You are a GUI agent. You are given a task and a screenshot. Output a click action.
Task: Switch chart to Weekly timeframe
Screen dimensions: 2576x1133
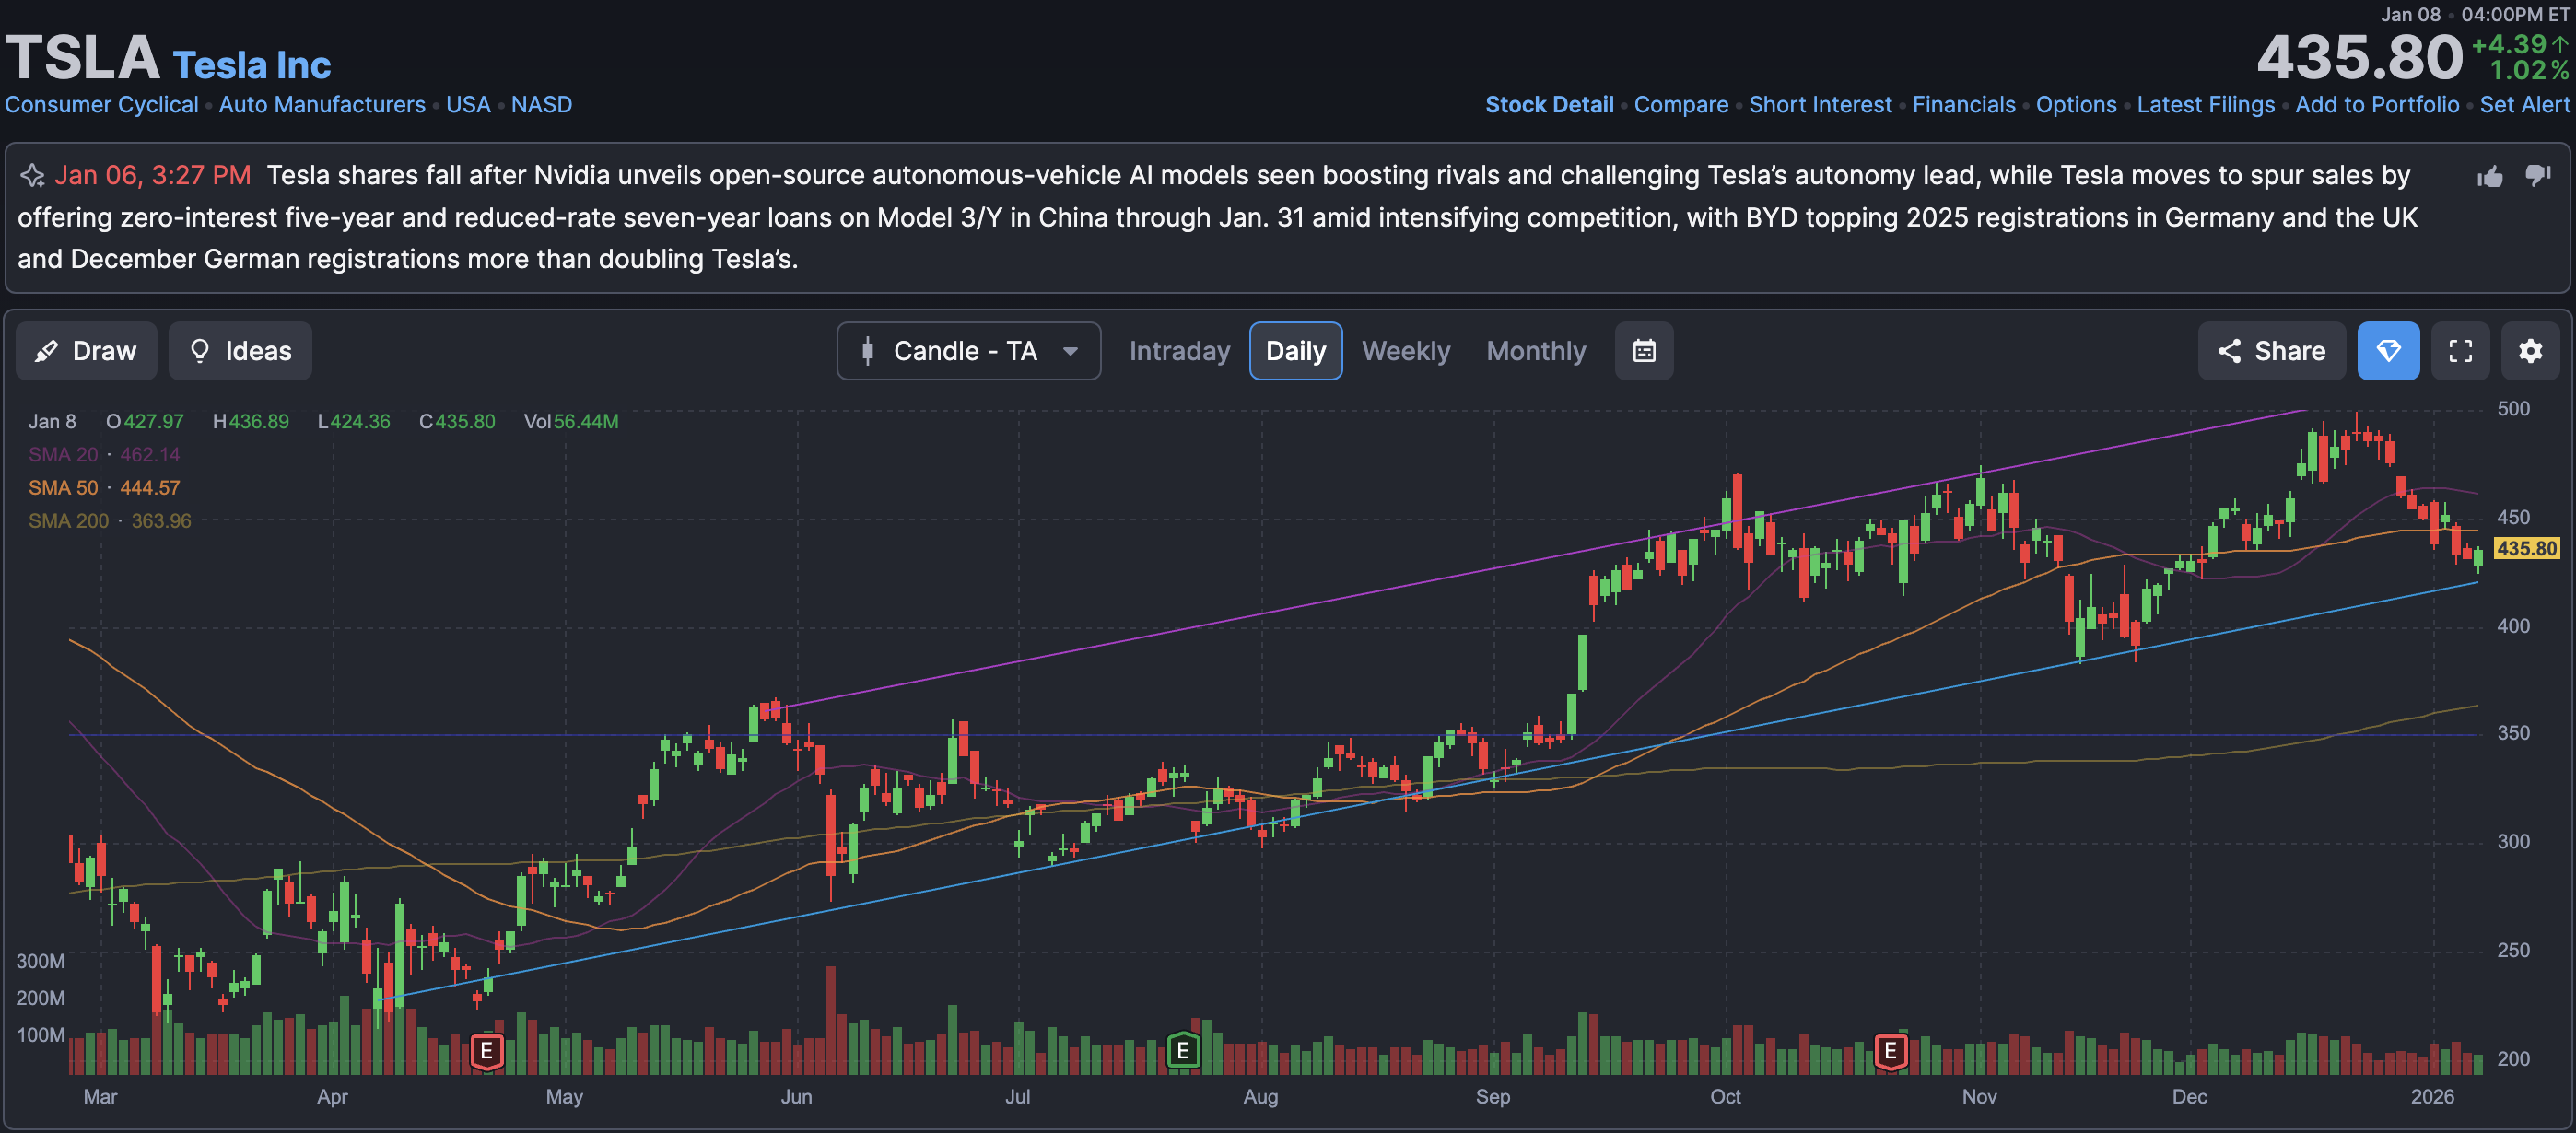point(1405,351)
